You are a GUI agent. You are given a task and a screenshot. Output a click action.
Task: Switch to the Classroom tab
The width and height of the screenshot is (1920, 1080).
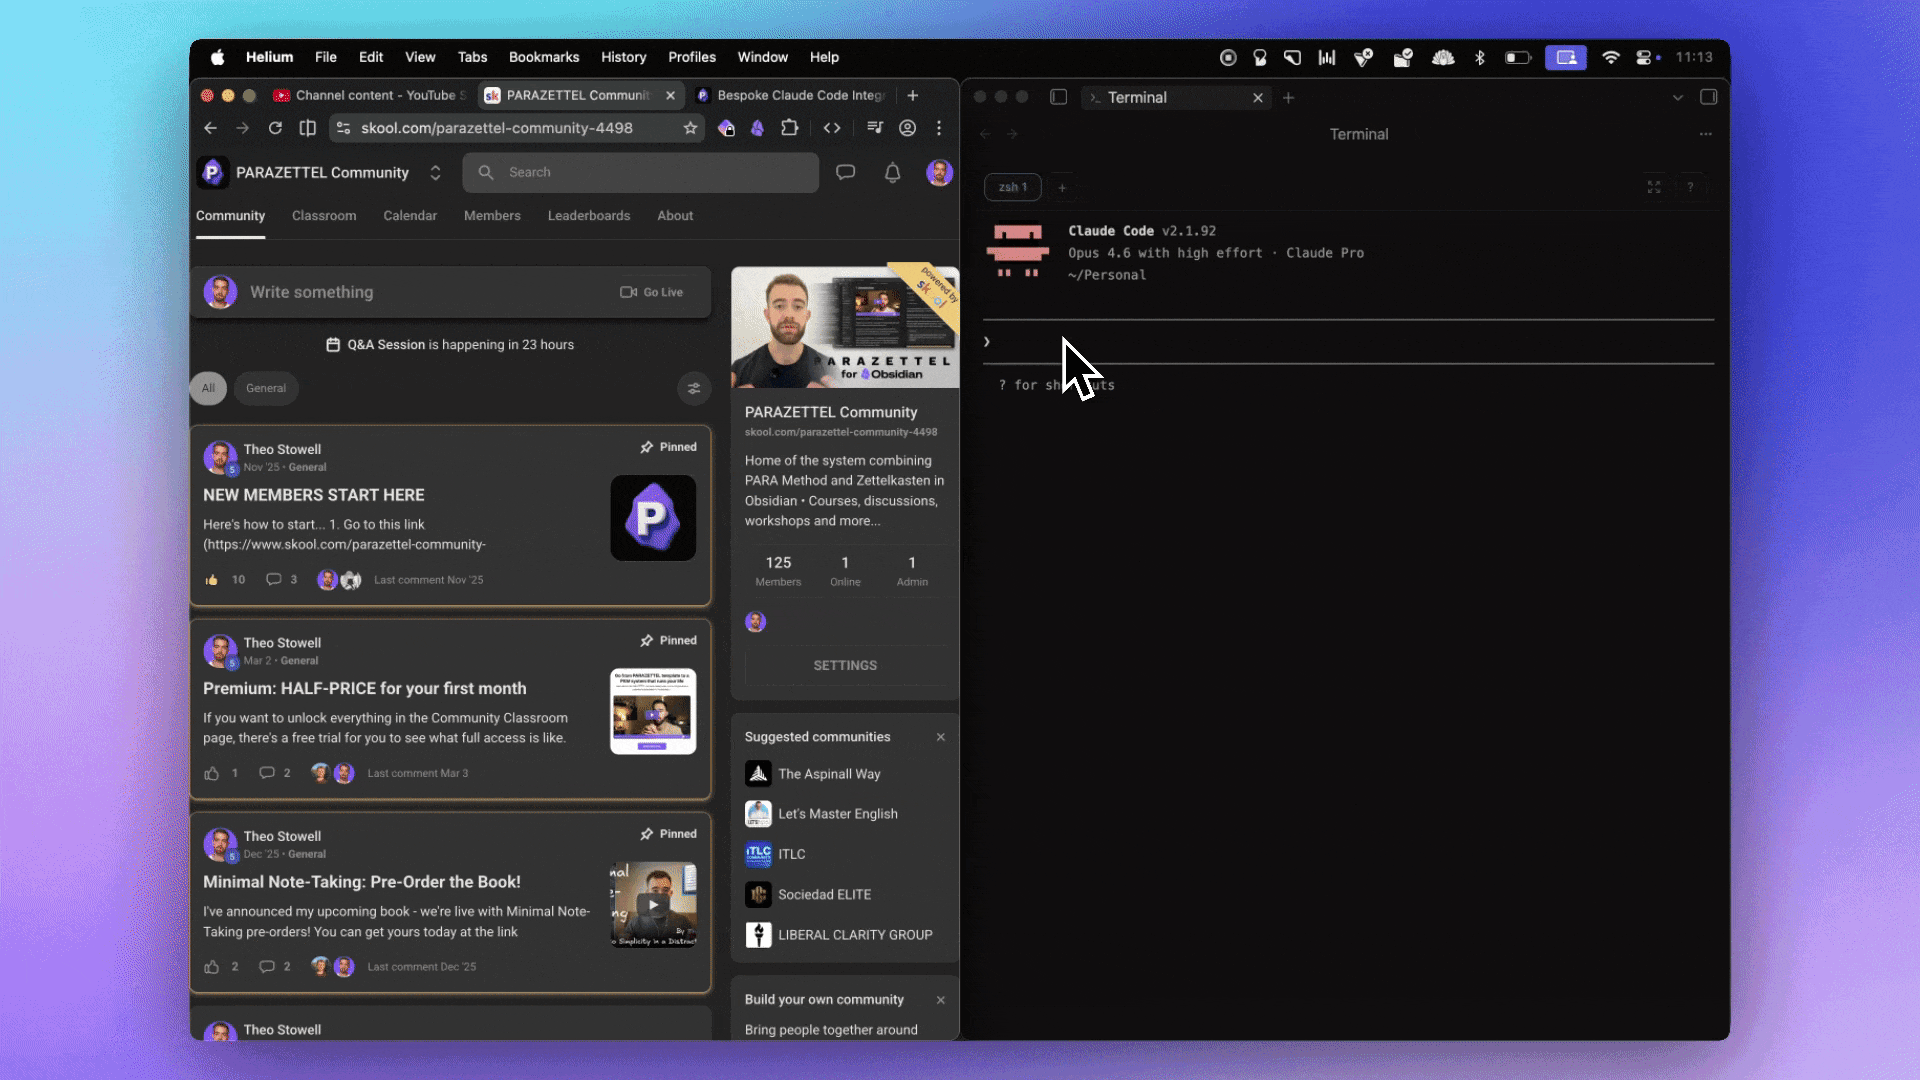coord(324,215)
